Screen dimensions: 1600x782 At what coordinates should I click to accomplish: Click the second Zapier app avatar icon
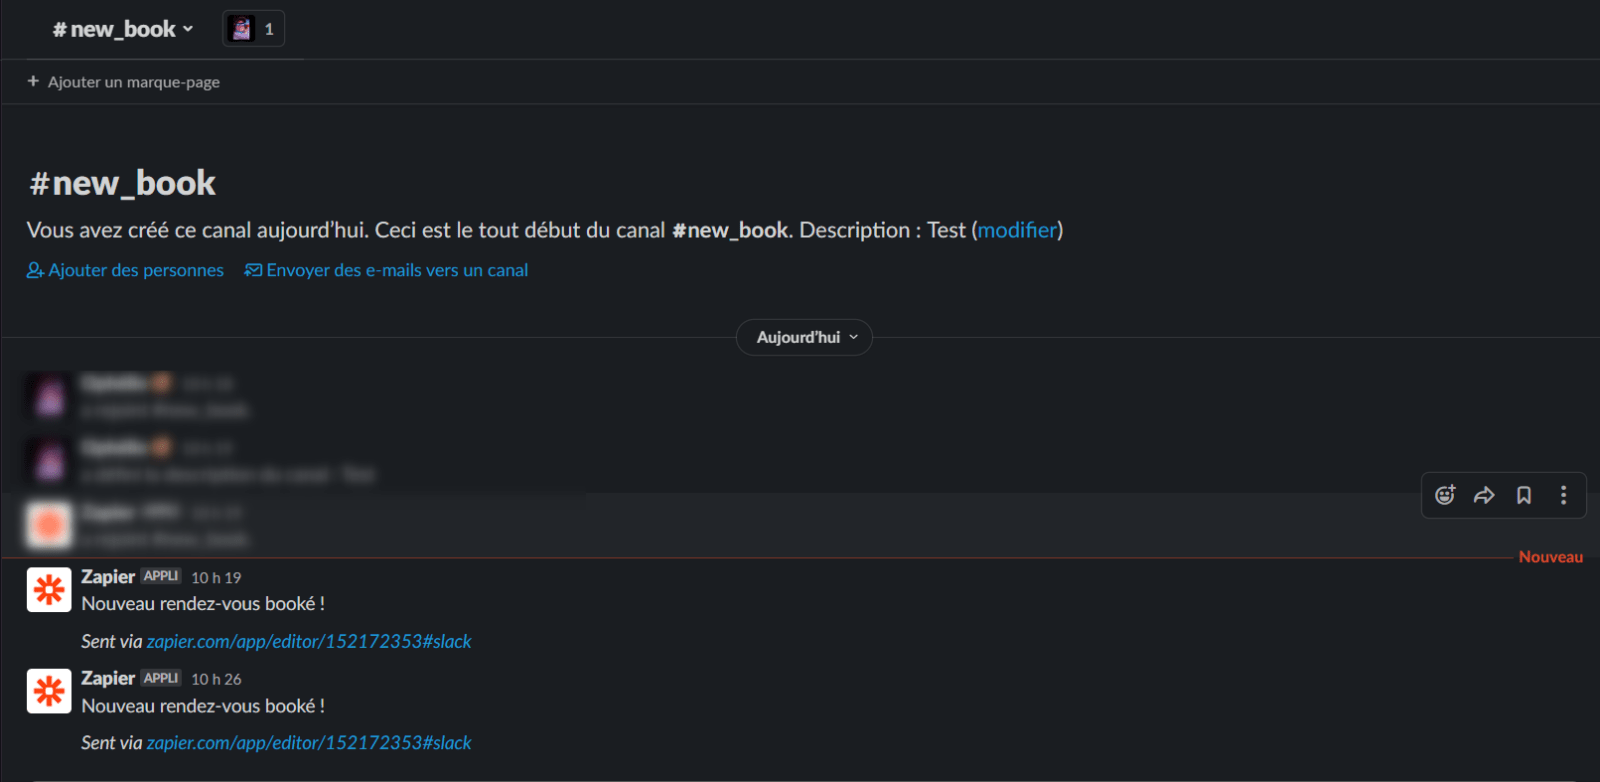click(49, 691)
